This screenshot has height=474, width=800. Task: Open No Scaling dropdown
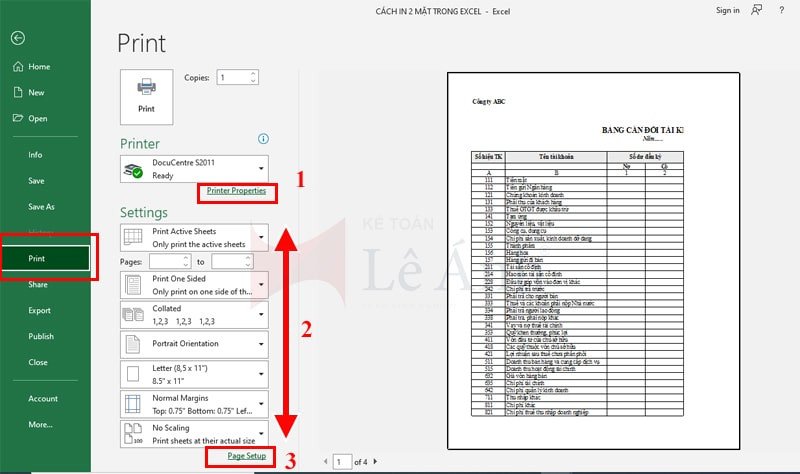[x=194, y=432]
